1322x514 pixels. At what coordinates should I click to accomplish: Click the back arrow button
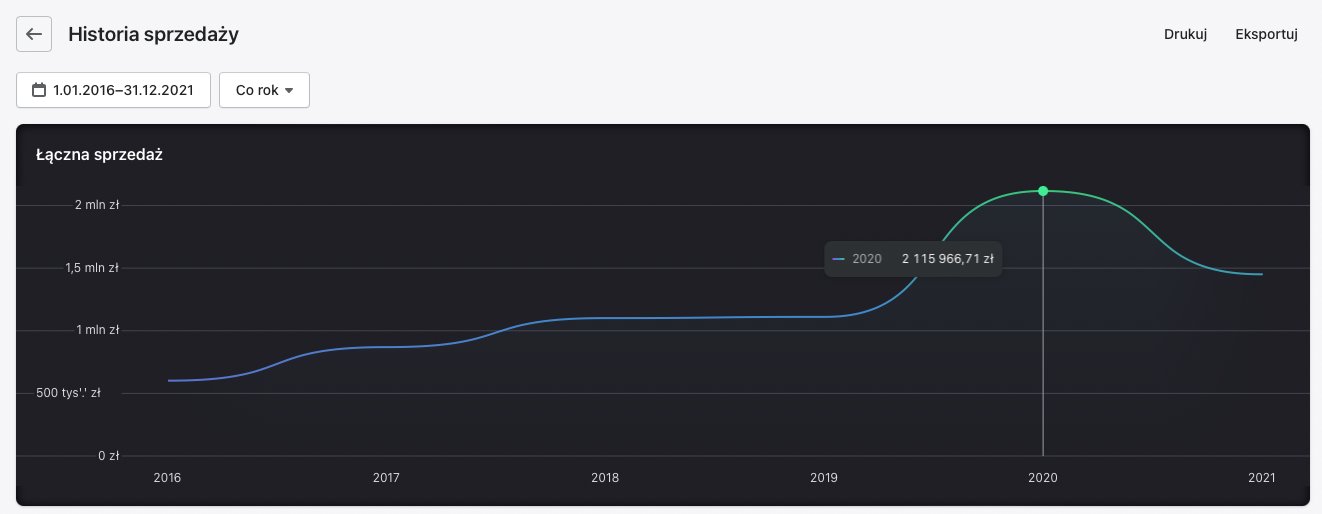(34, 34)
